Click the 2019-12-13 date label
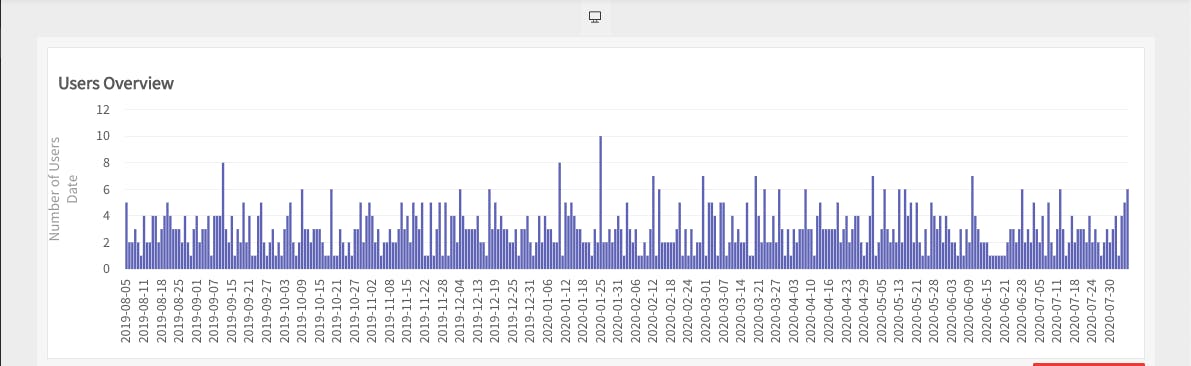The image size is (1191, 366). (x=477, y=311)
